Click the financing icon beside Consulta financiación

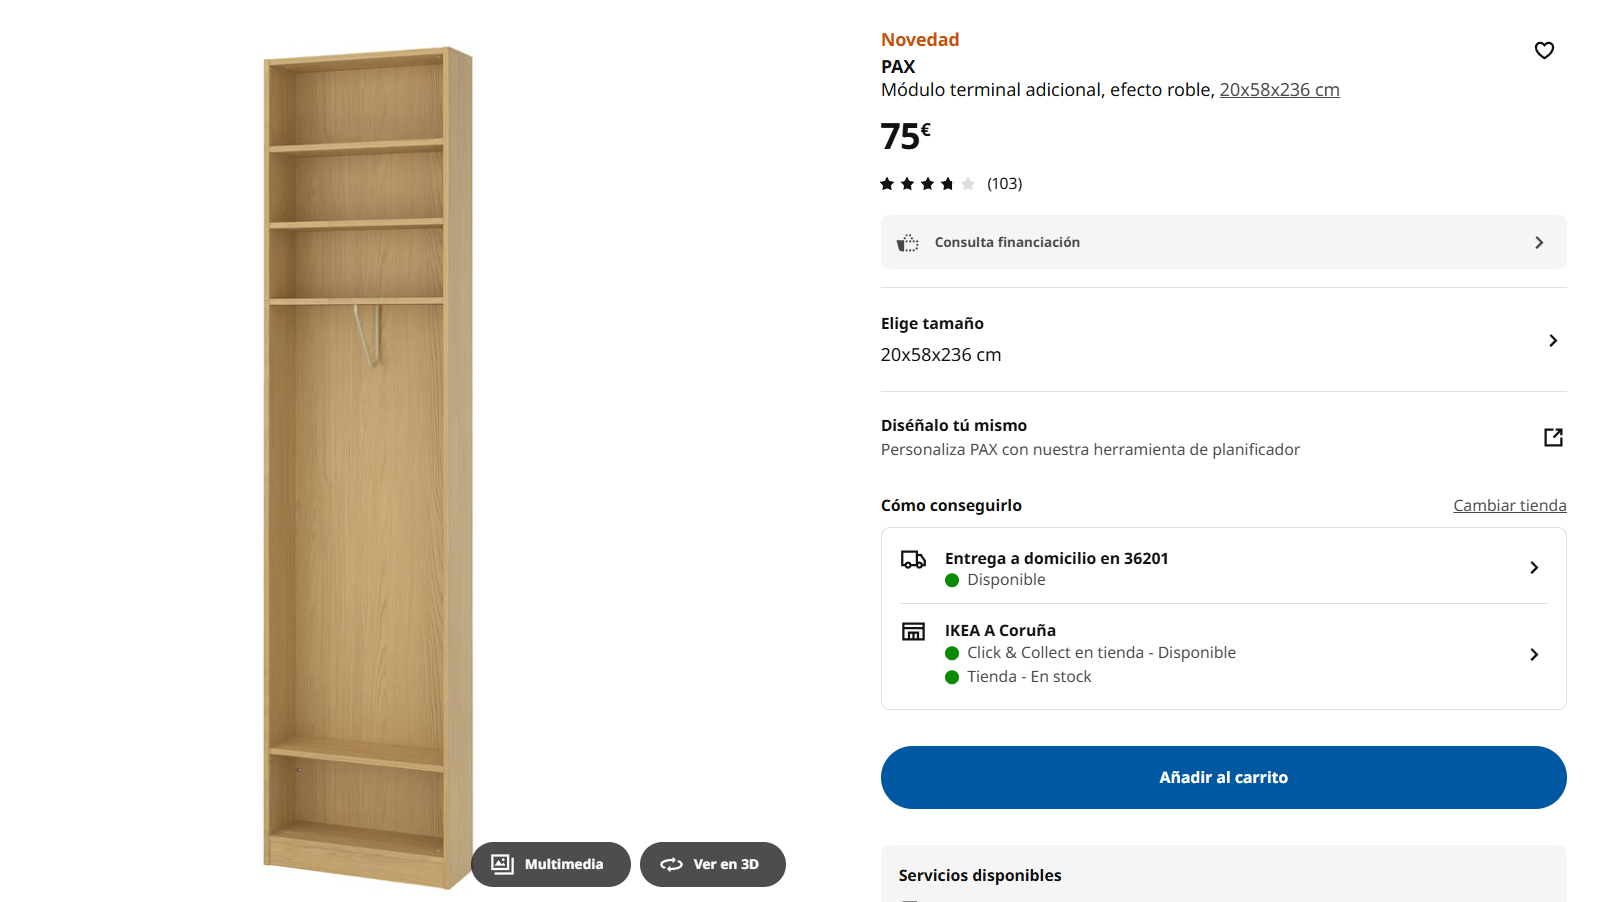point(907,243)
